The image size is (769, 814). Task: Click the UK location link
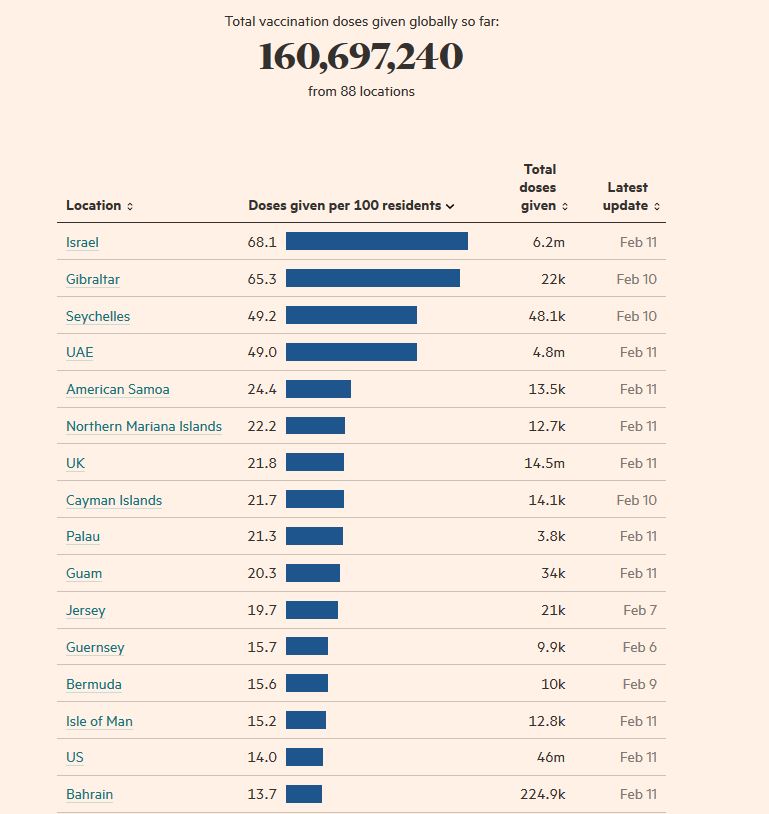pyautogui.click(x=76, y=464)
